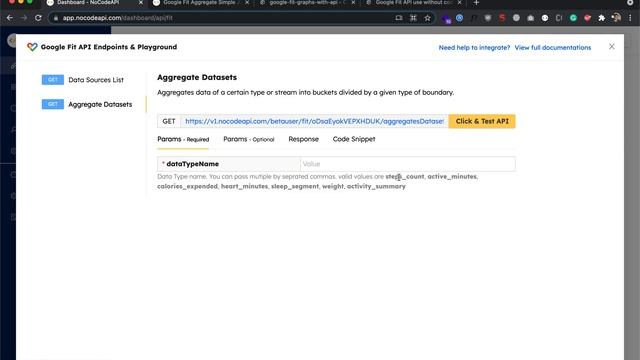Image resolution: width=640 pixels, height=360 pixels.
Task: Click the lock icon in the address bar
Action: (56, 18)
